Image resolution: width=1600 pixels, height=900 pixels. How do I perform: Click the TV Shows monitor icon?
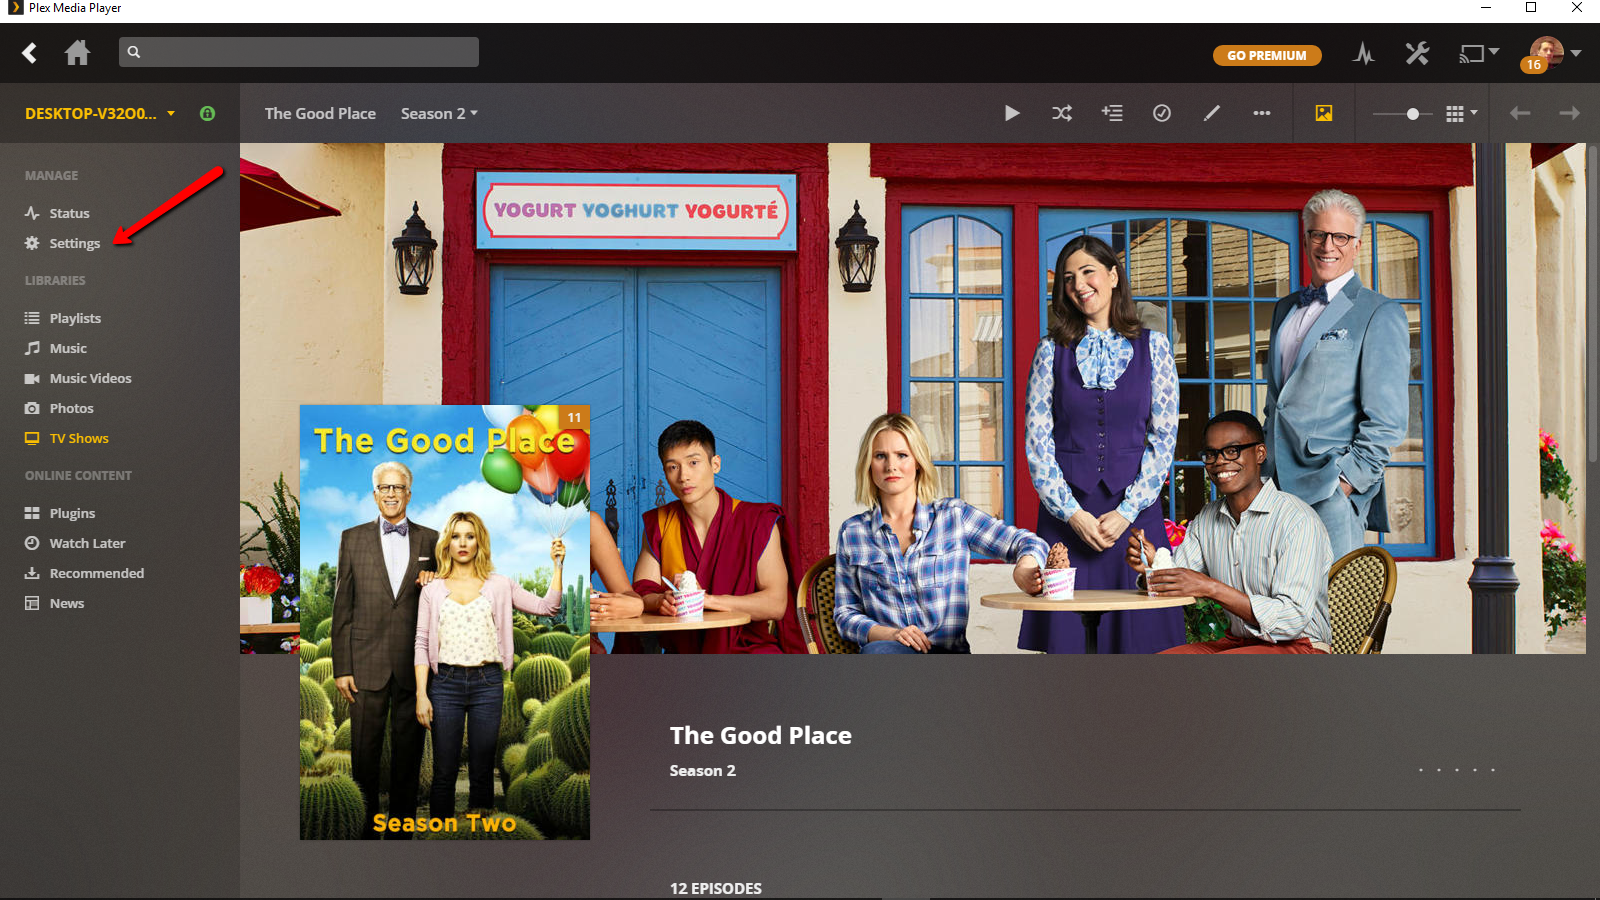tap(32, 438)
